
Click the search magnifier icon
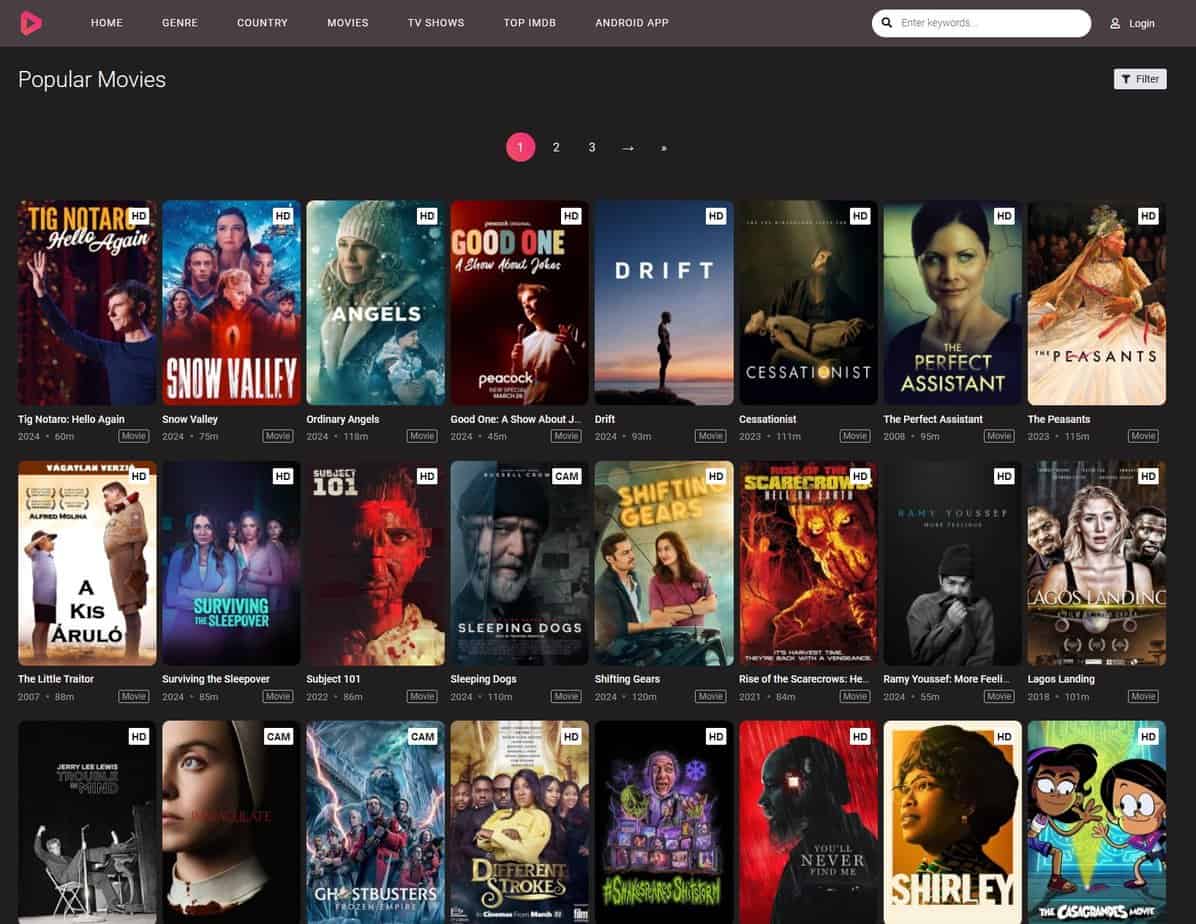pyautogui.click(x=886, y=23)
